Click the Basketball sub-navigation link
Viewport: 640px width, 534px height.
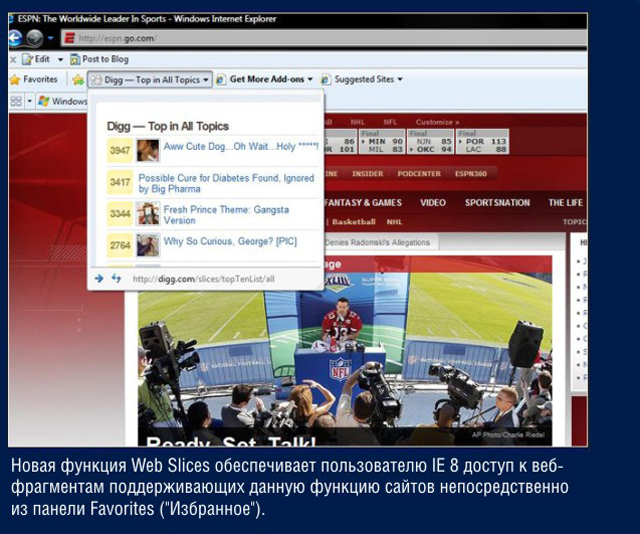point(353,222)
